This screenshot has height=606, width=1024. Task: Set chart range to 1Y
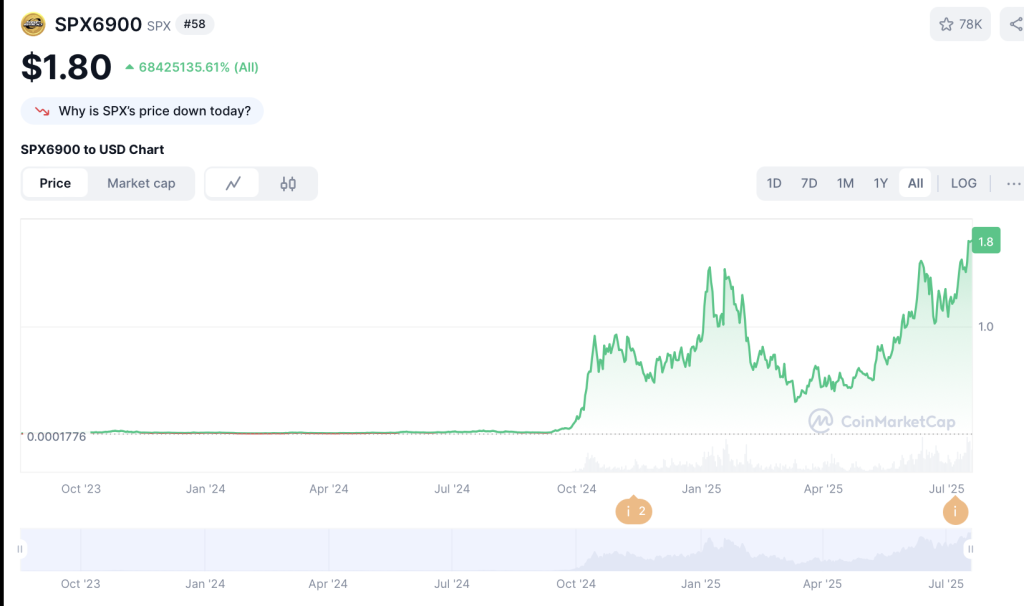[881, 183]
